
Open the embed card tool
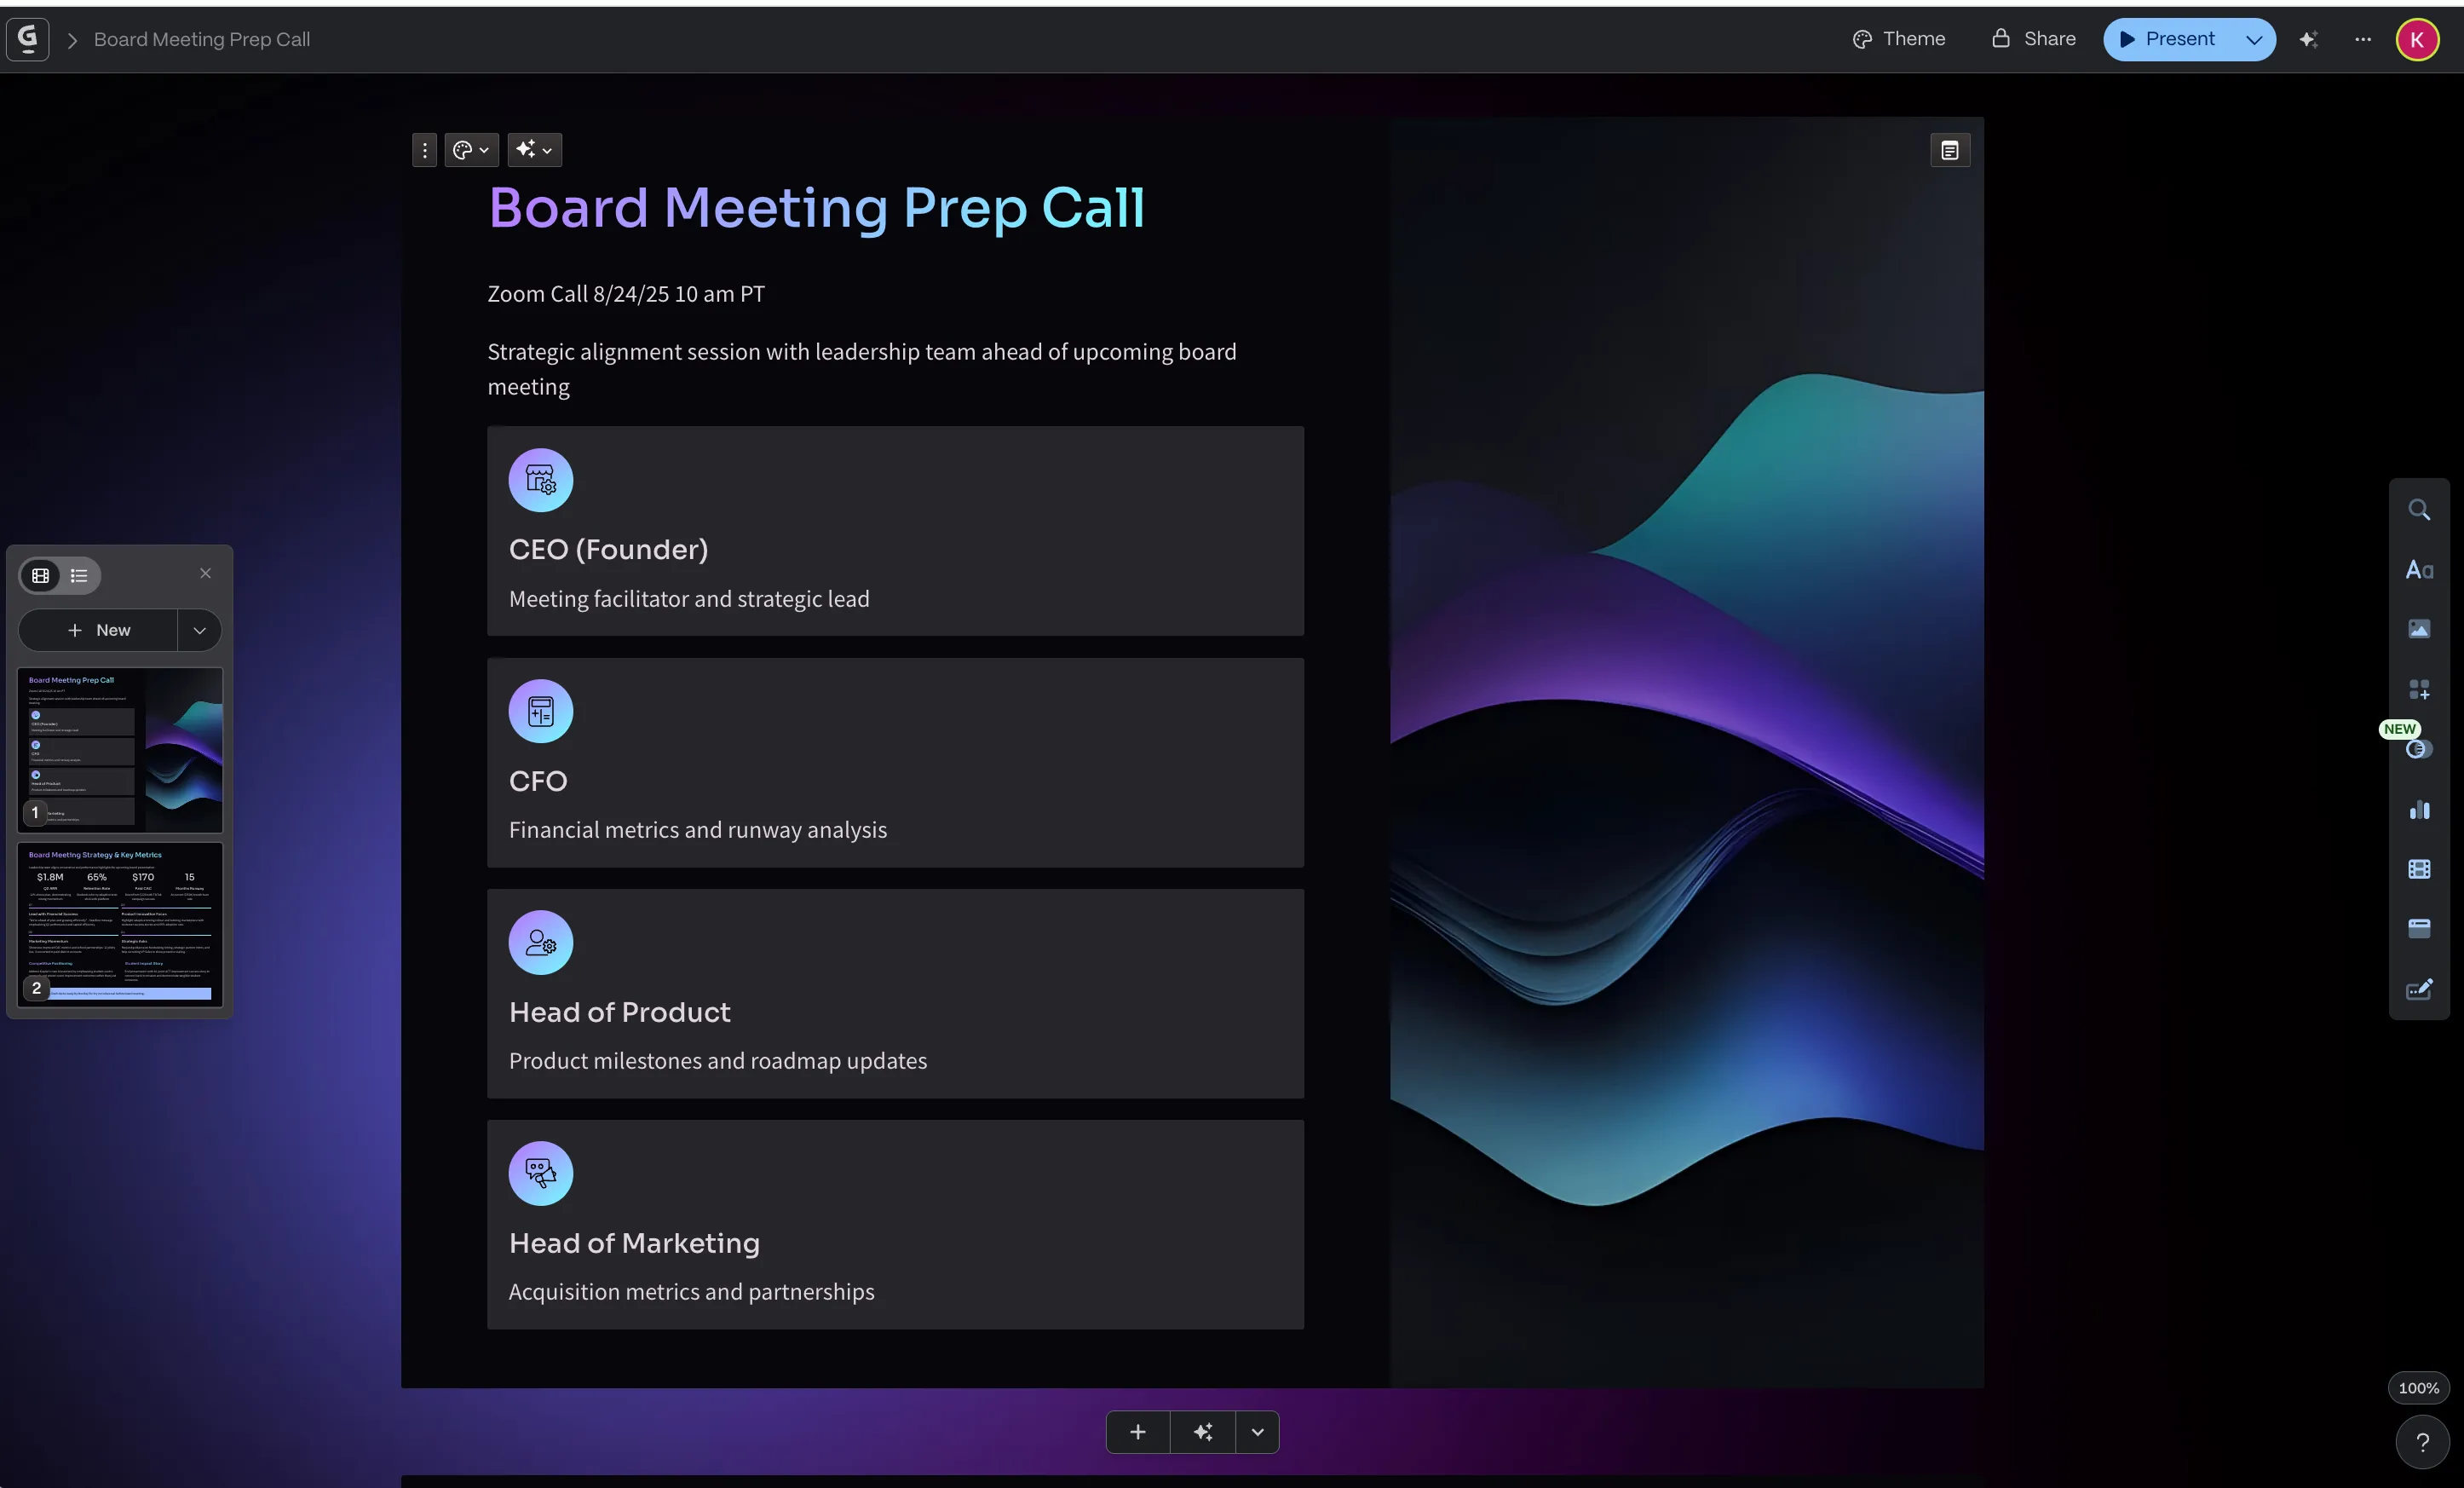pyautogui.click(x=2418, y=928)
